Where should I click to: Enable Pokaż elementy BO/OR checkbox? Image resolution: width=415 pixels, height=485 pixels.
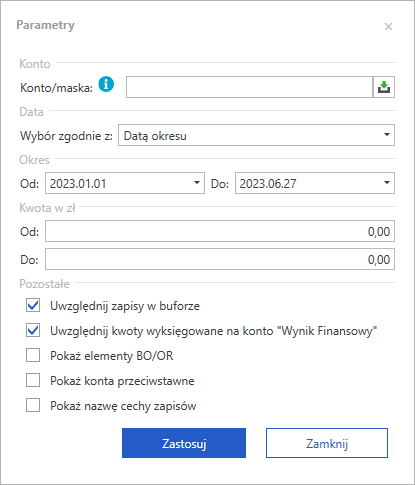click(33, 355)
